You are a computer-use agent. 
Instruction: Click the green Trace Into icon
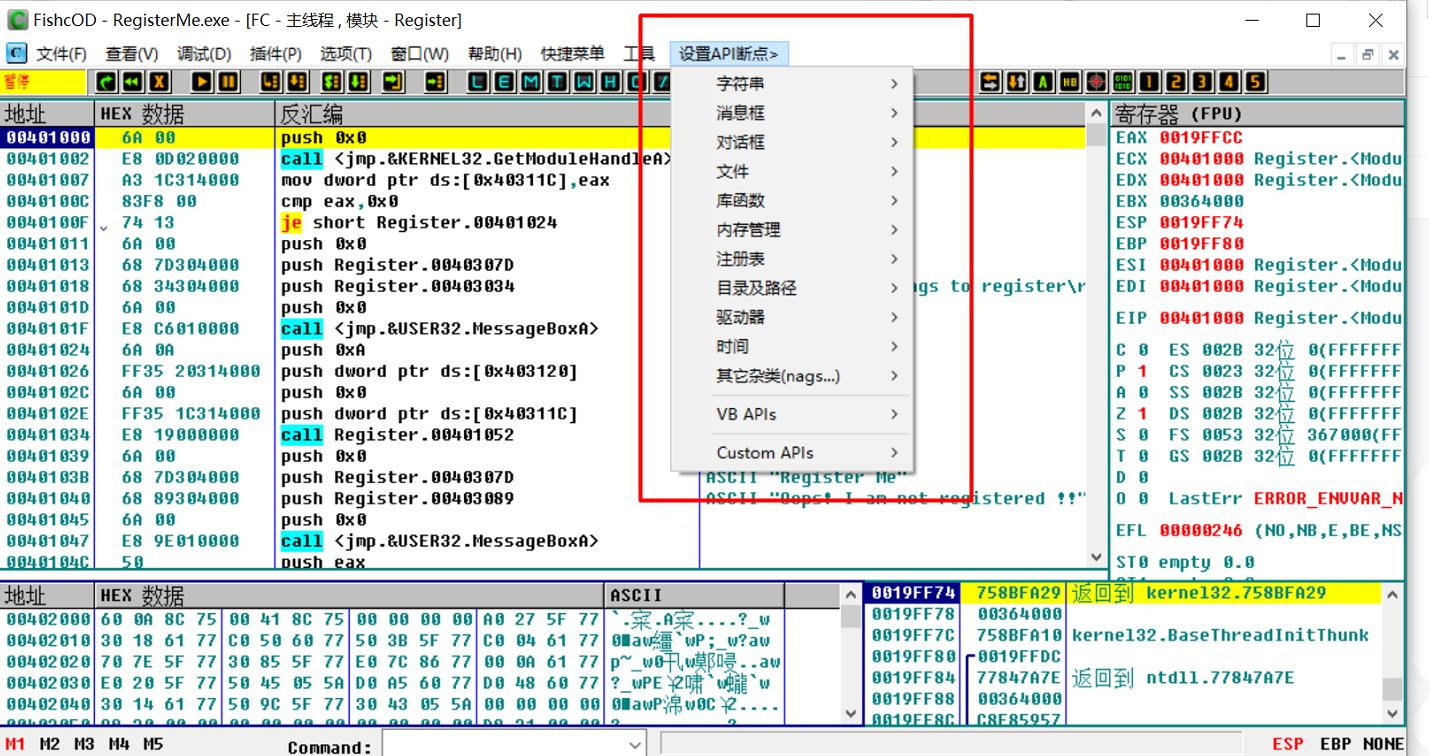pos(332,82)
